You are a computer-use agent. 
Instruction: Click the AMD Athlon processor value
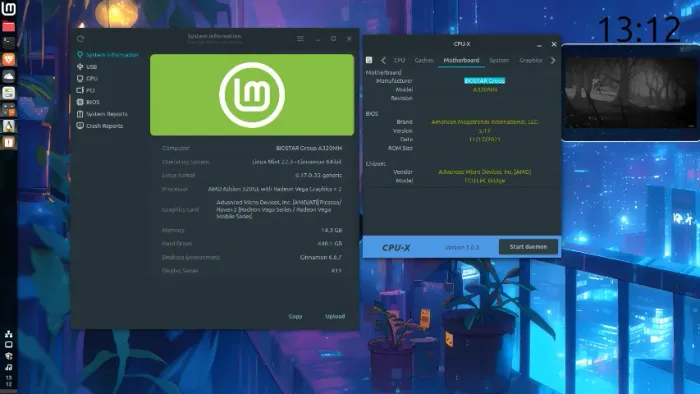tap(275, 189)
